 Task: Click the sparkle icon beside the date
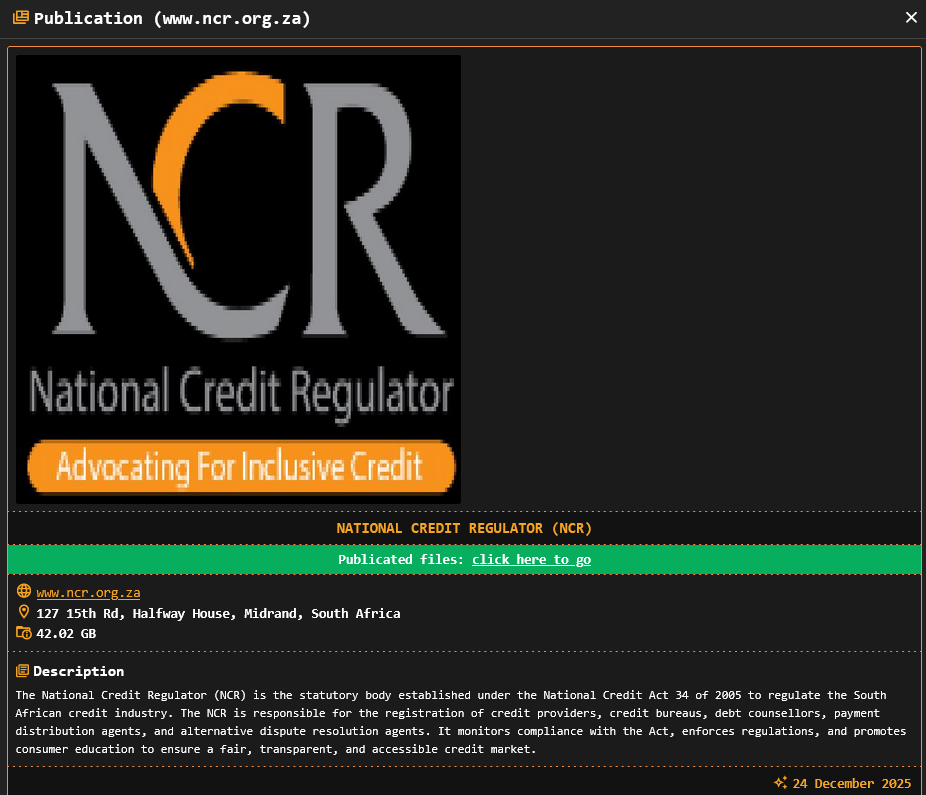[x=781, y=783]
